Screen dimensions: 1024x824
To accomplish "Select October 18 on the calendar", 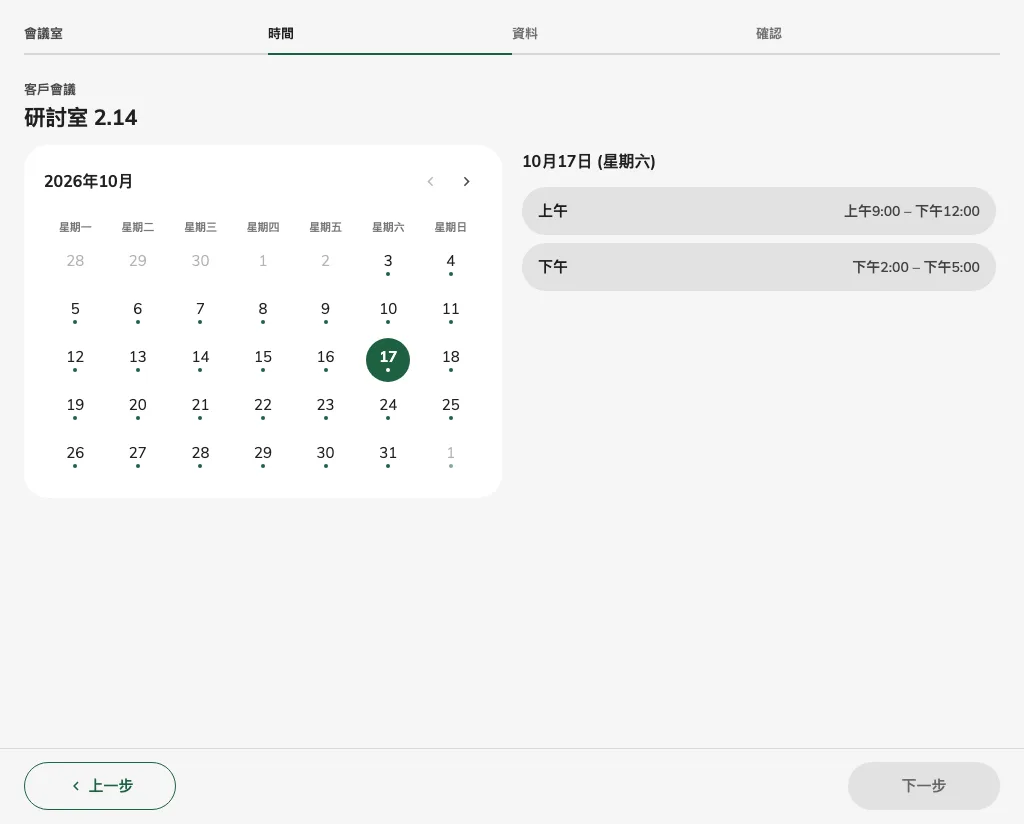I will (x=451, y=360).
